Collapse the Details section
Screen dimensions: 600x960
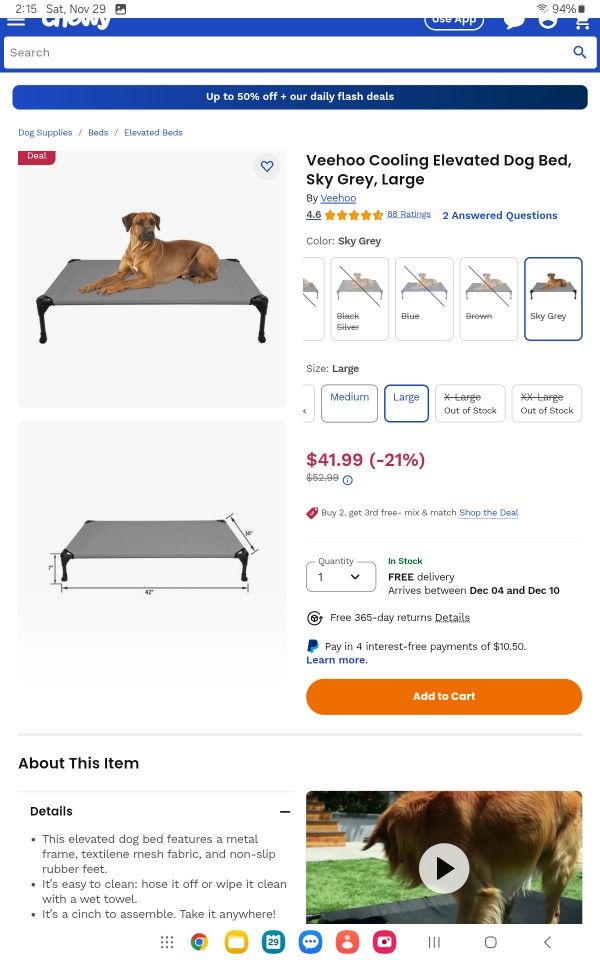[283, 811]
